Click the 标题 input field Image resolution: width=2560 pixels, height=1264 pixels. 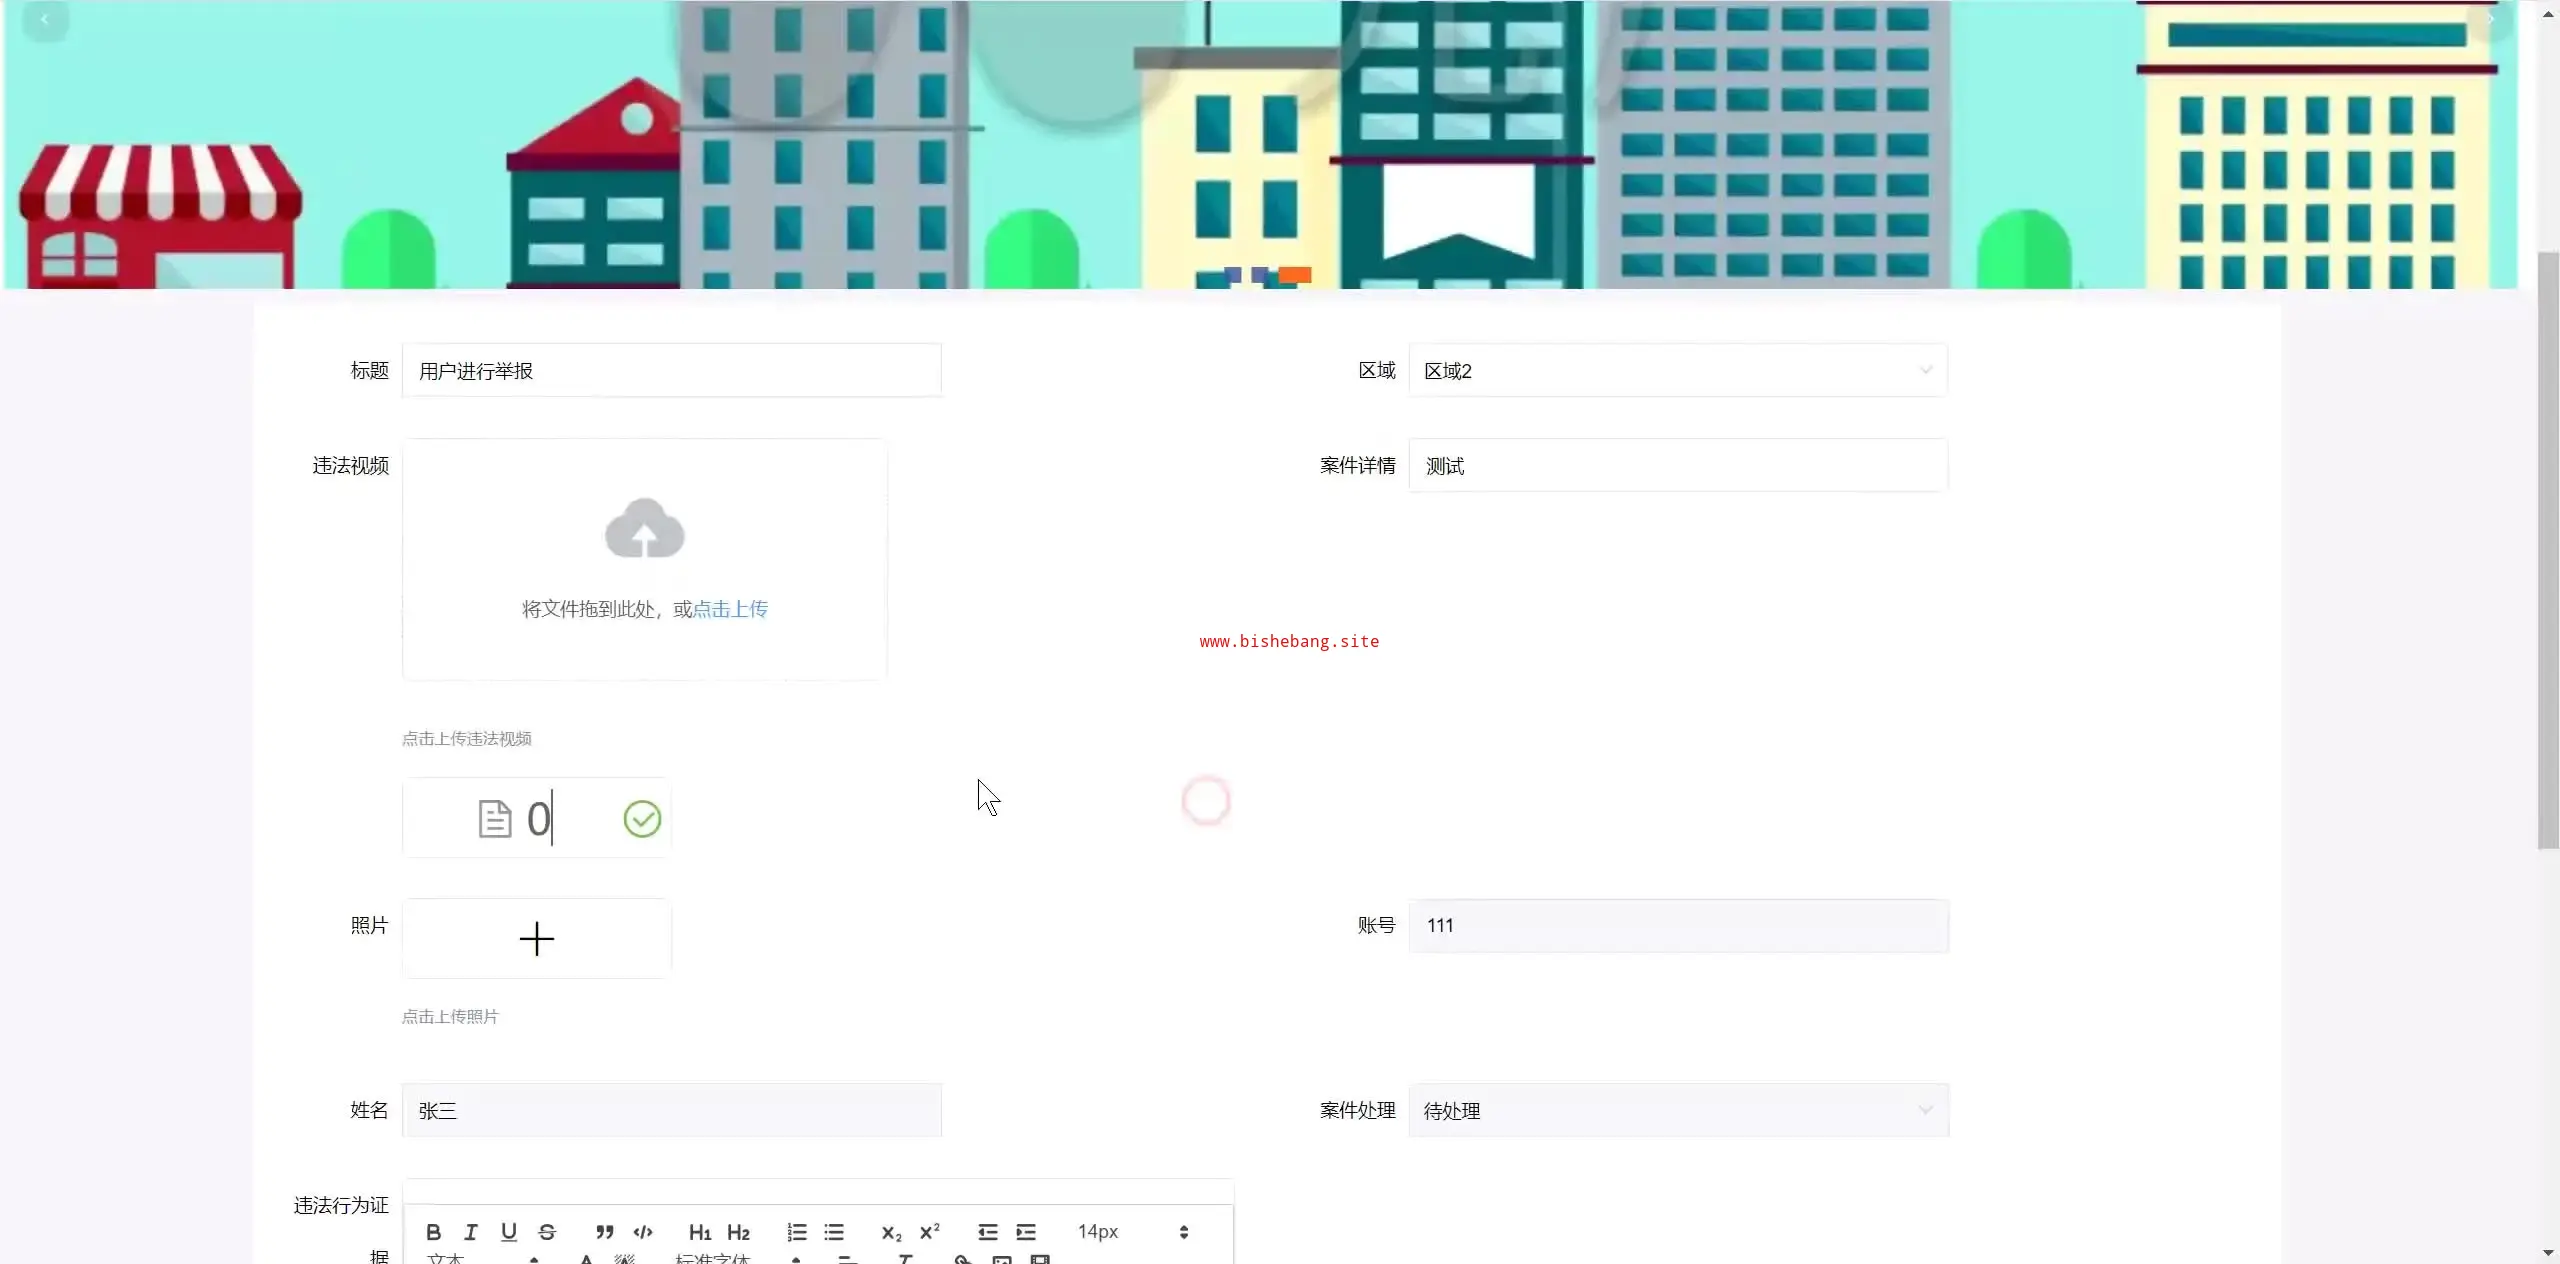pyautogui.click(x=671, y=371)
